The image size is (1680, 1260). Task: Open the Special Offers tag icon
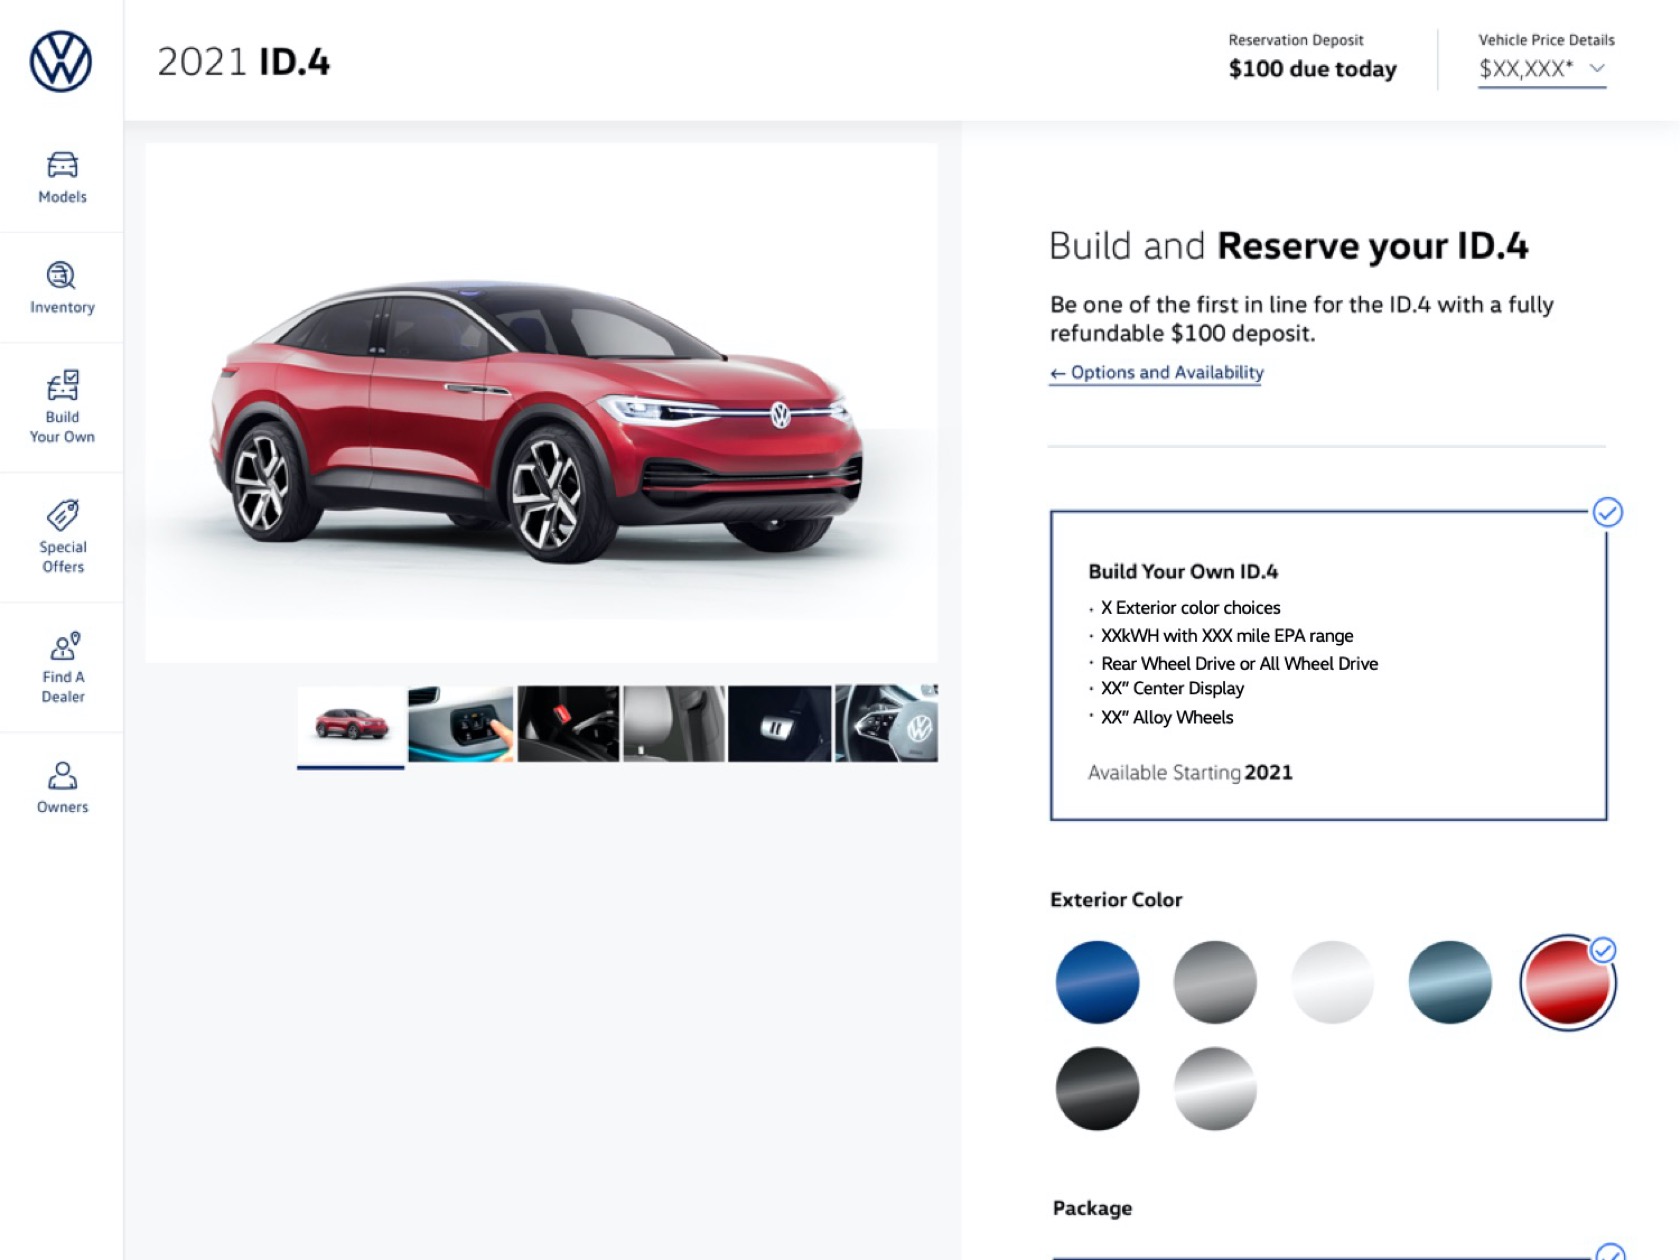coord(62,515)
